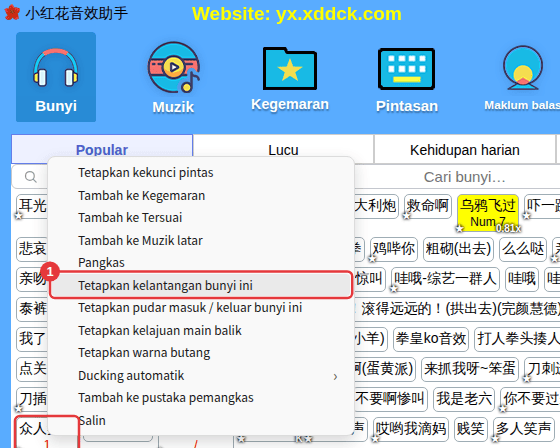
Task: Play the 贱笑 sound button
Action: (471, 429)
